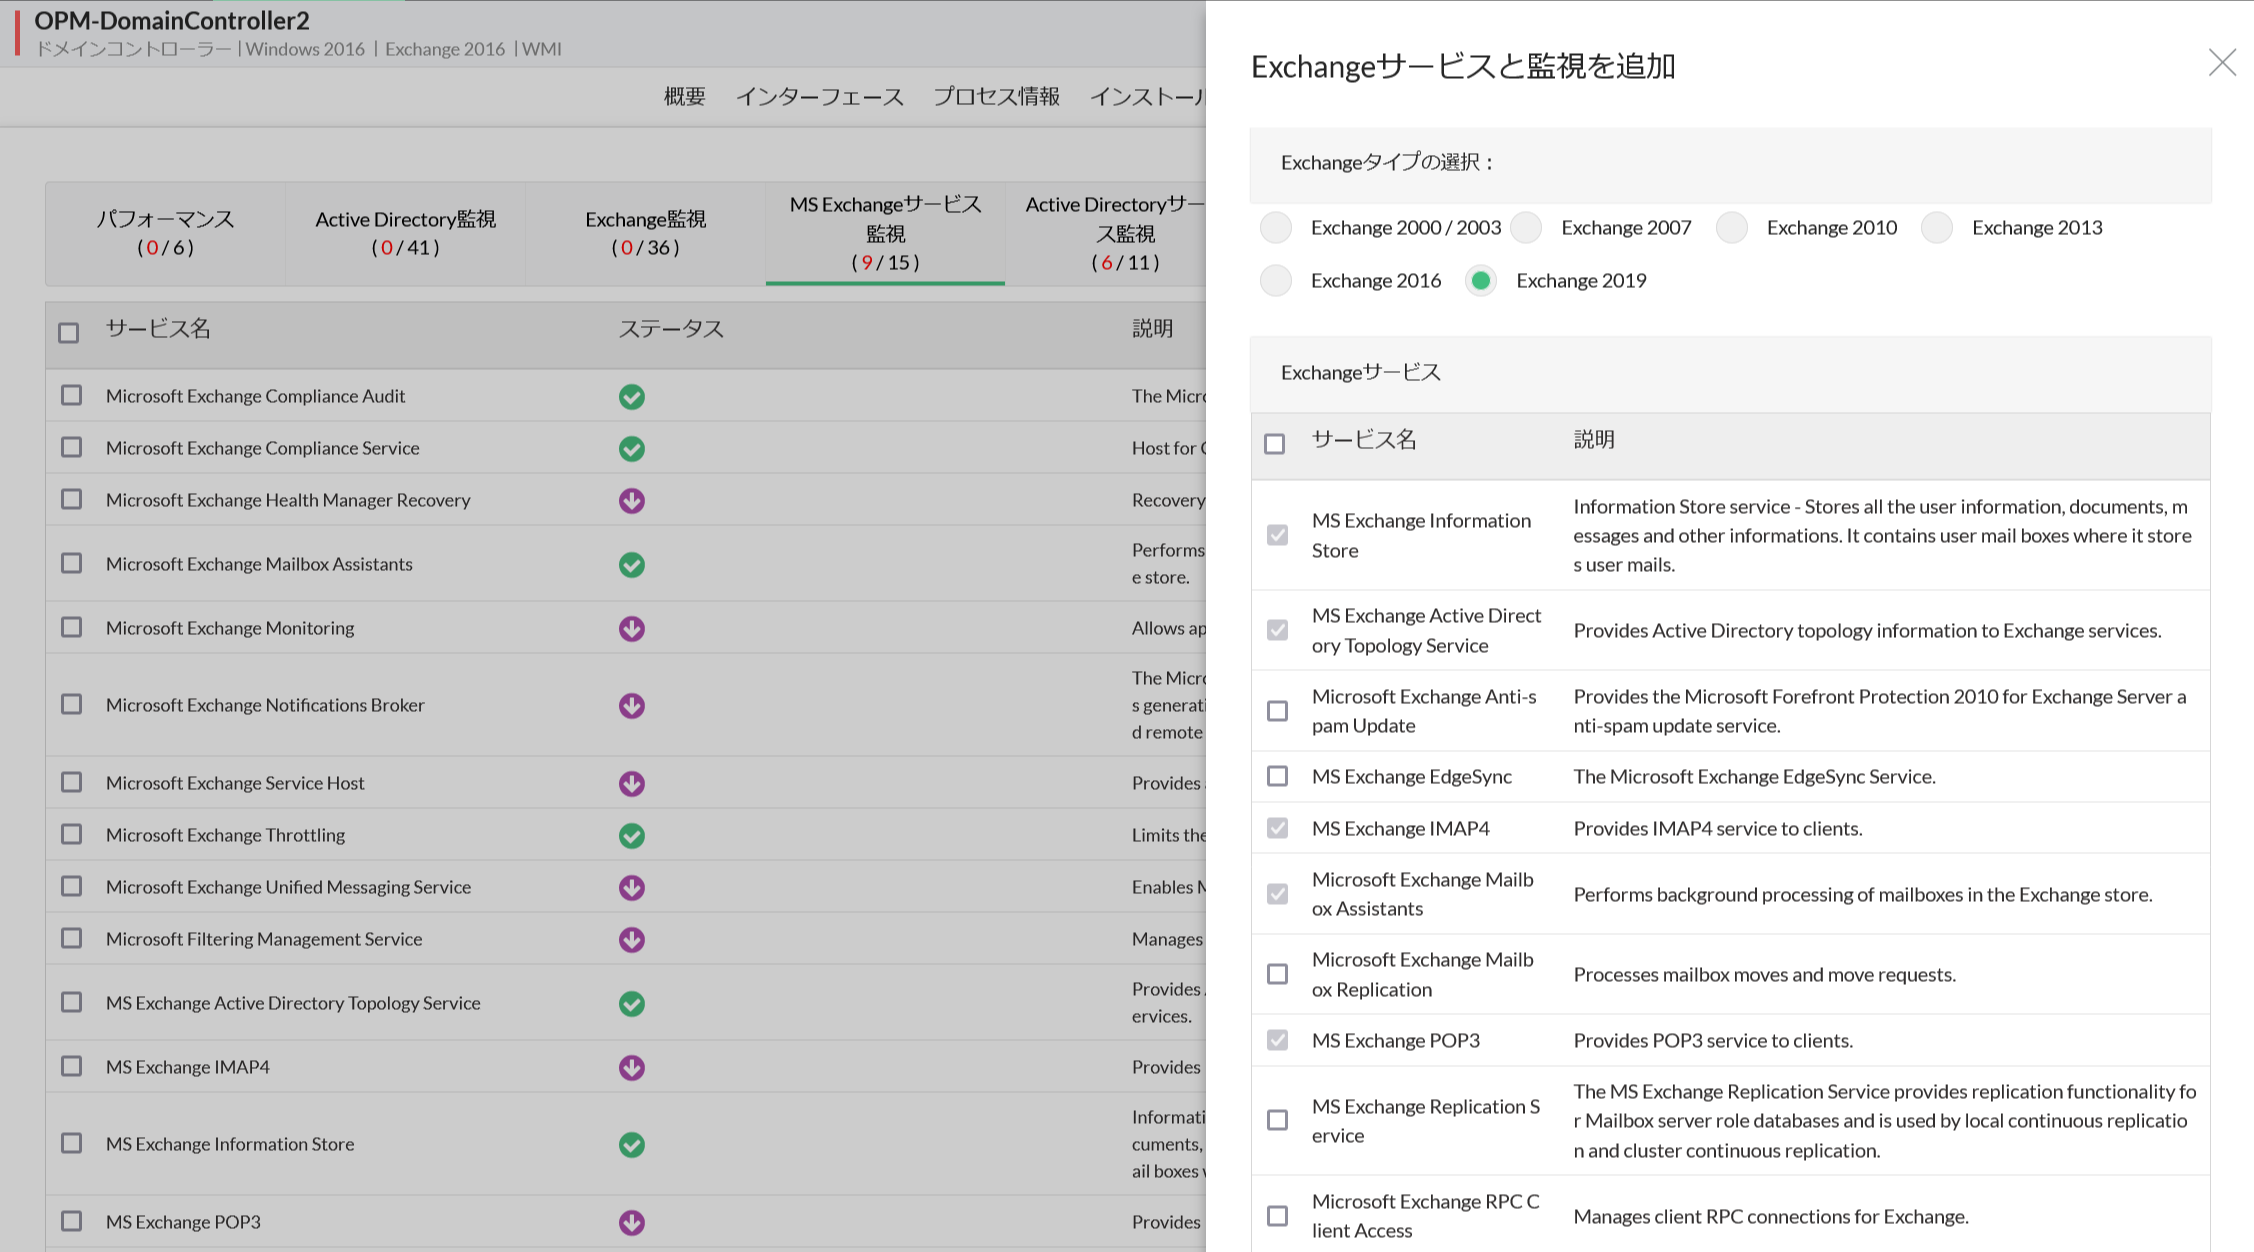Click green status icon for Information Store
The image size is (2254, 1252).
tap(631, 1145)
